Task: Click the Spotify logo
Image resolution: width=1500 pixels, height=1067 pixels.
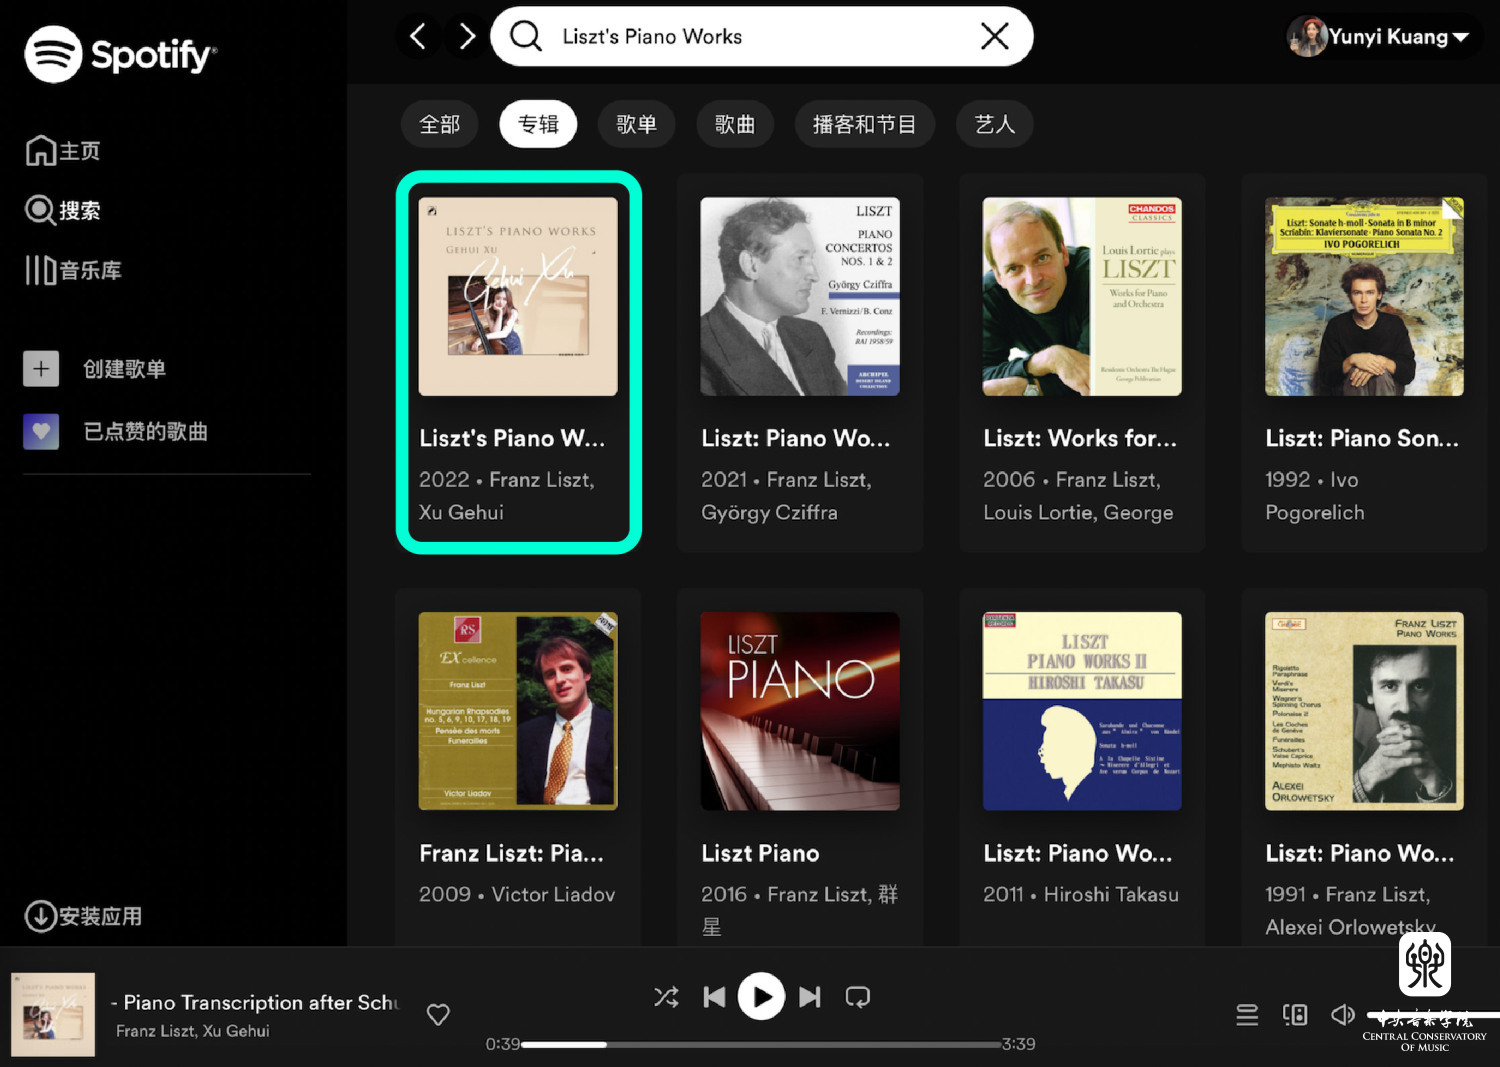Action: coord(120,54)
